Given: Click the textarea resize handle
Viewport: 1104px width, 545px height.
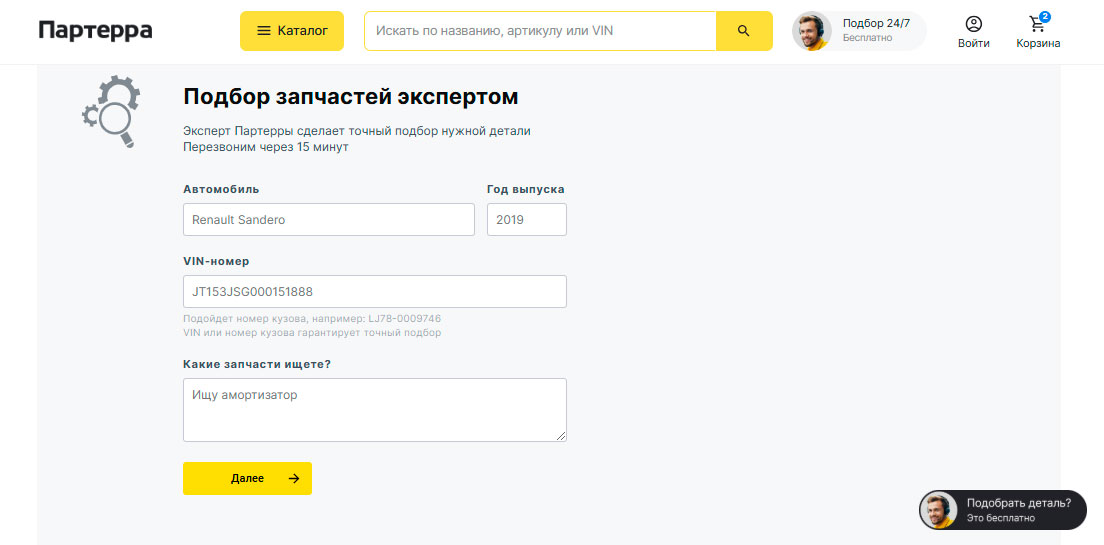Looking at the screenshot, I should point(560,436).
